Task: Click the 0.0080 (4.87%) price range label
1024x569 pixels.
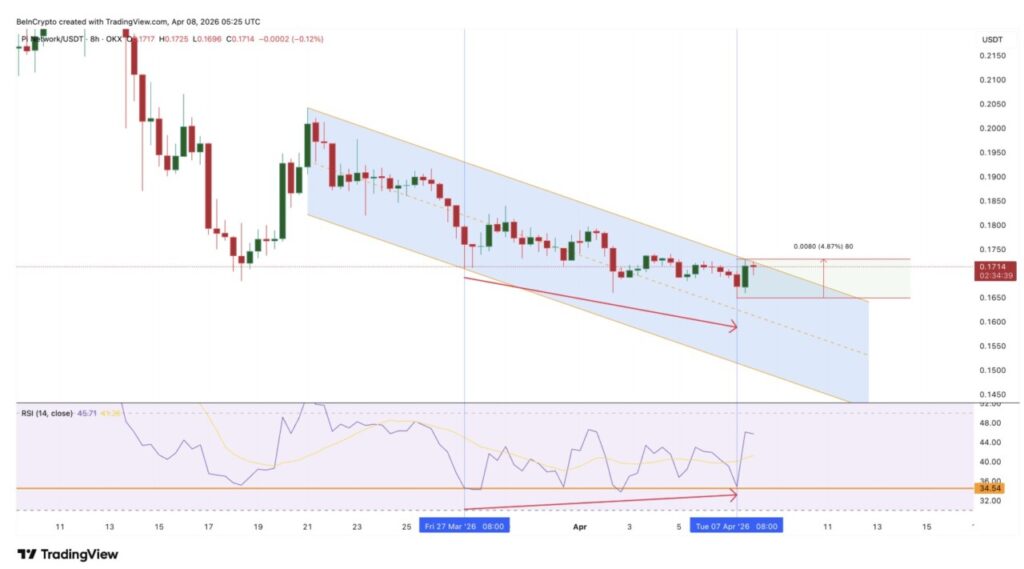Action: click(822, 246)
